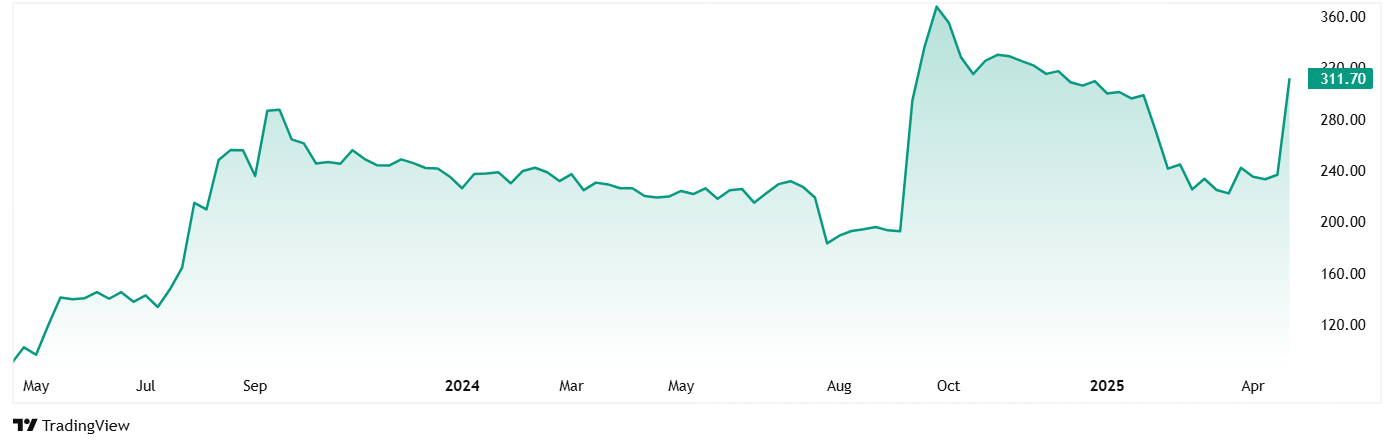Click the Sep time axis label
Viewport: 1394px width, 447px height.
coord(254,386)
